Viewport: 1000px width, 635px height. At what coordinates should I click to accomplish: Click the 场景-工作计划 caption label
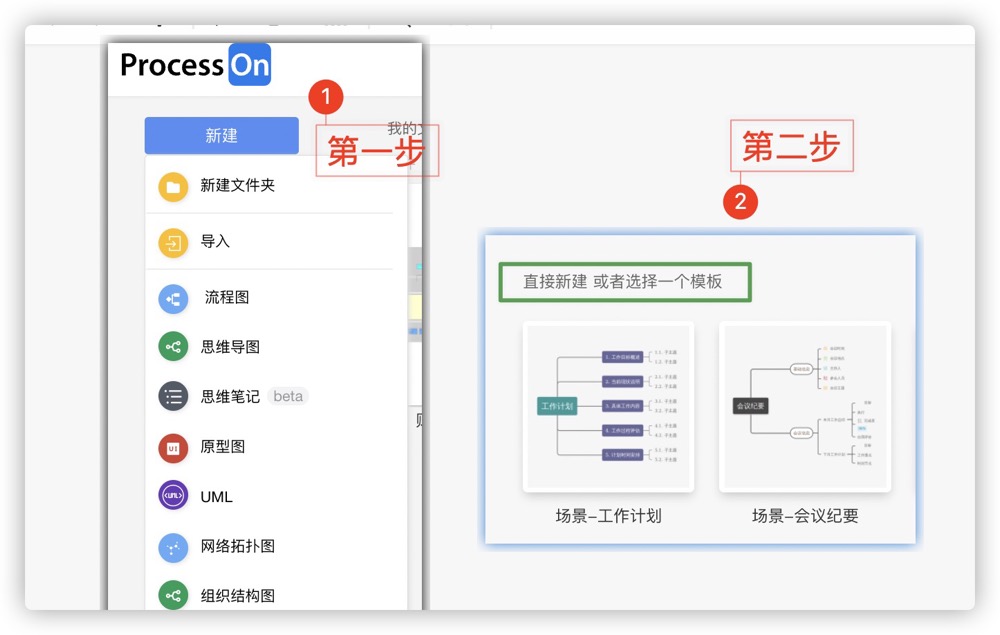[608, 516]
